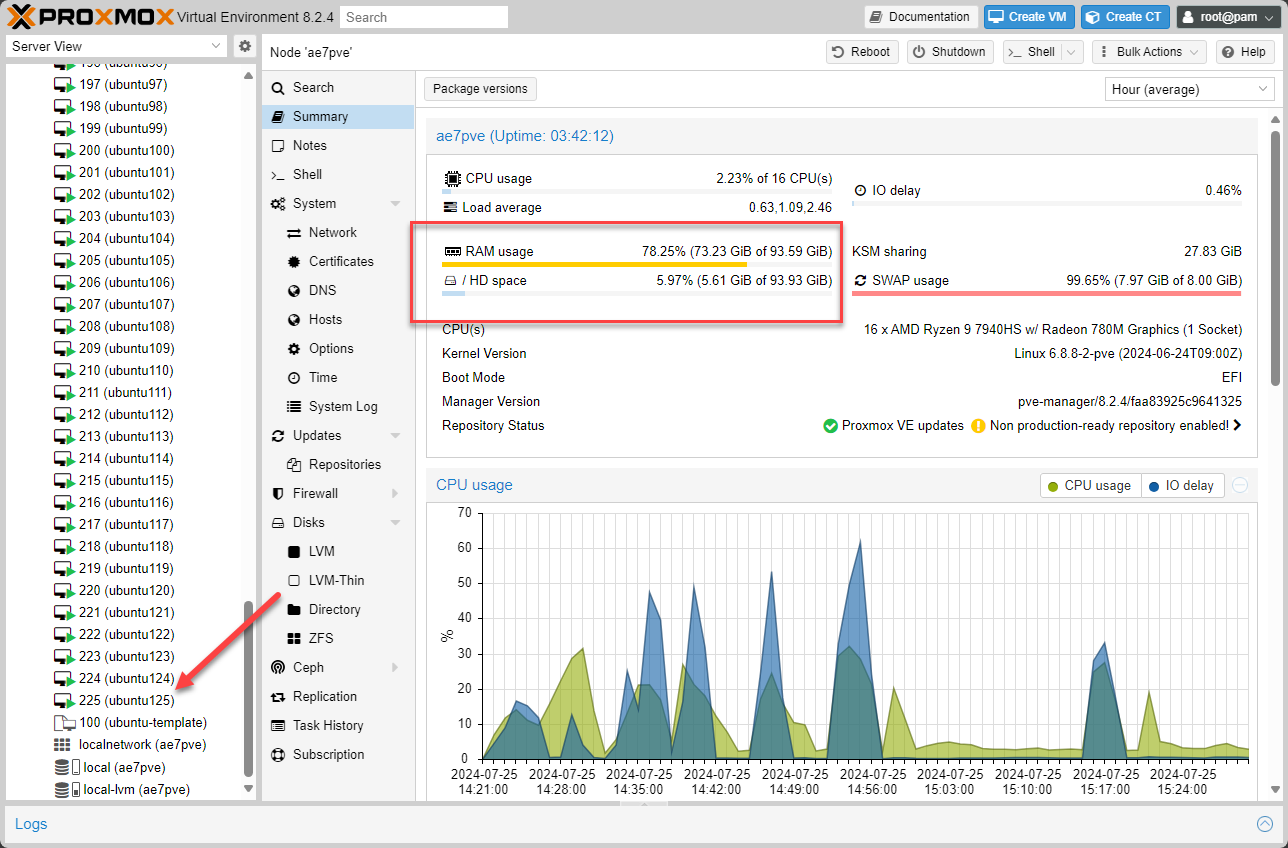
Task: Select the local-lvm (ae7pve) storage
Action: [x=136, y=789]
